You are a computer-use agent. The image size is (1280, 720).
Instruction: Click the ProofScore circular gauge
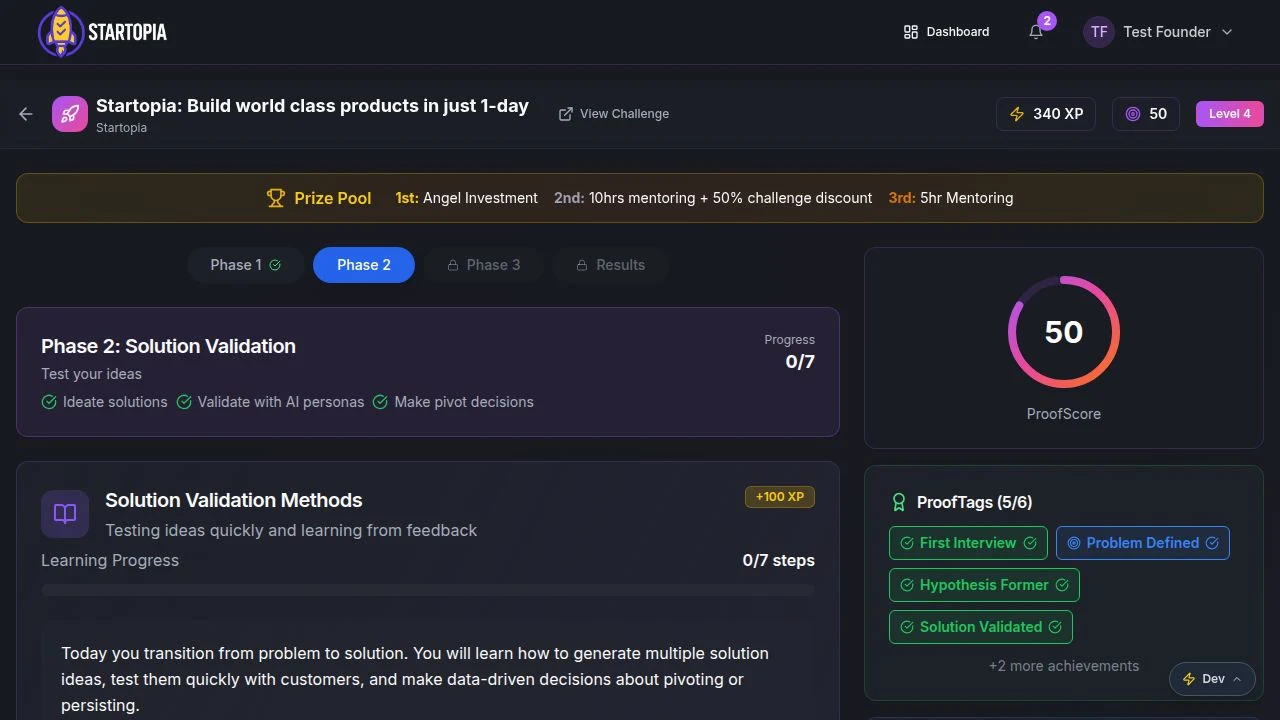pos(1064,332)
